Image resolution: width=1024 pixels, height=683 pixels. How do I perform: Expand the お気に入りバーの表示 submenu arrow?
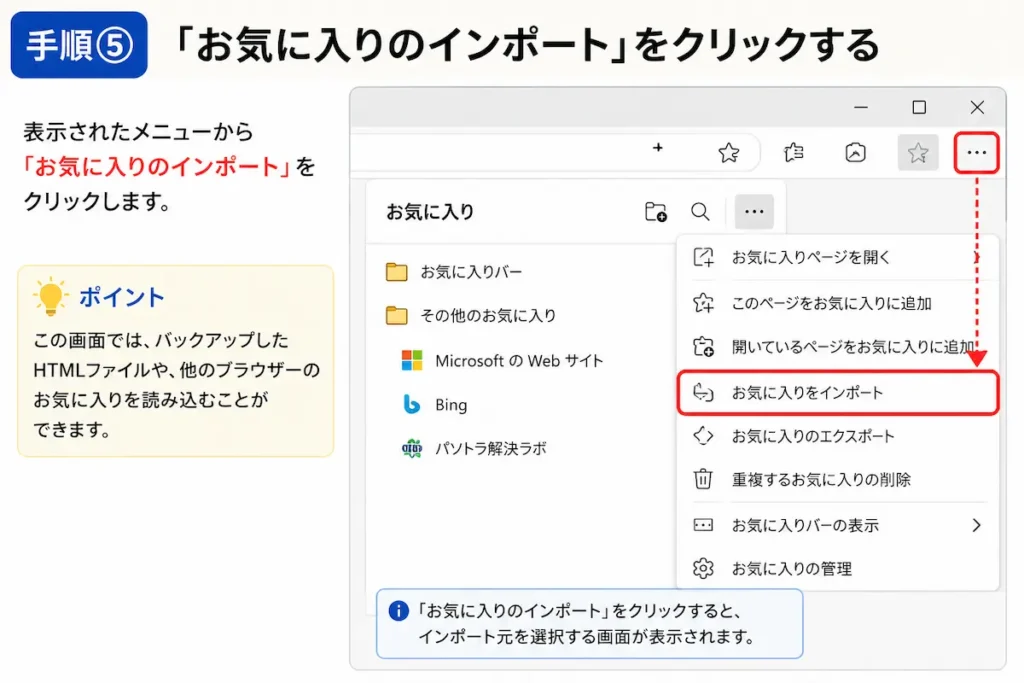point(976,525)
